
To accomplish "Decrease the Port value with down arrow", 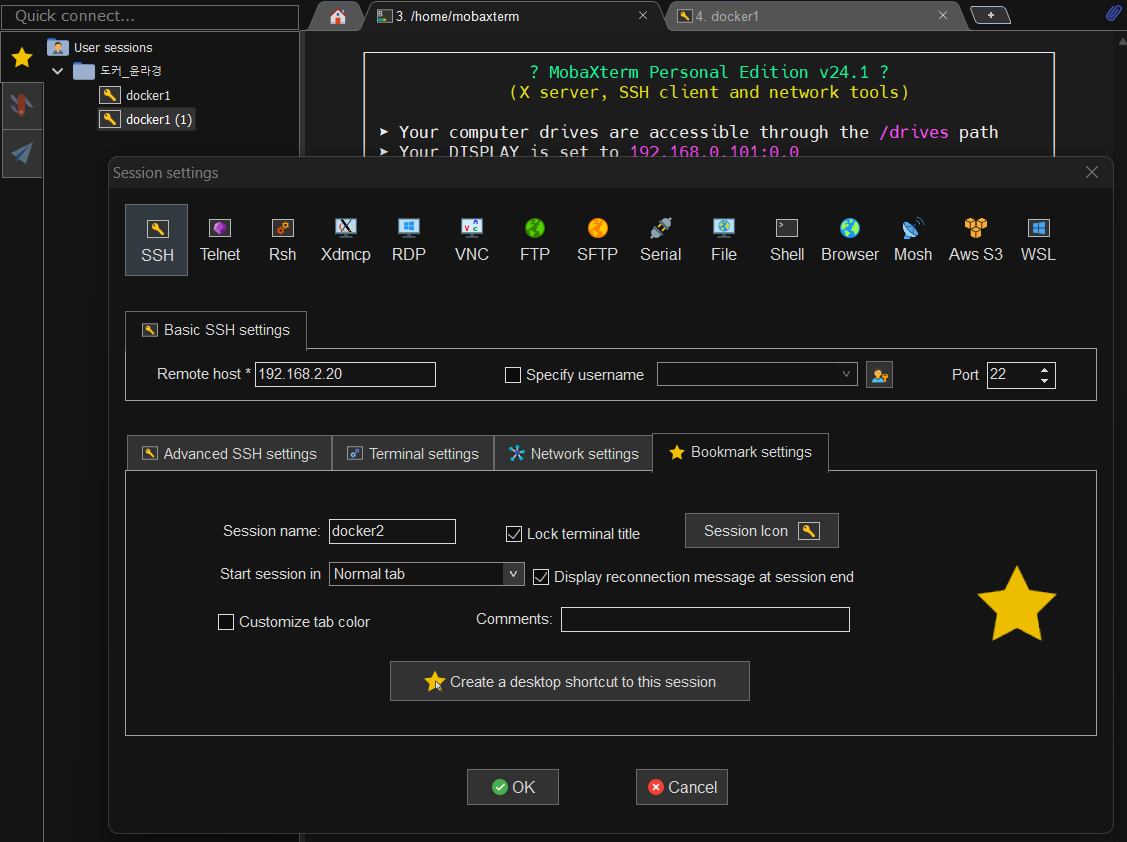I will 1044,380.
